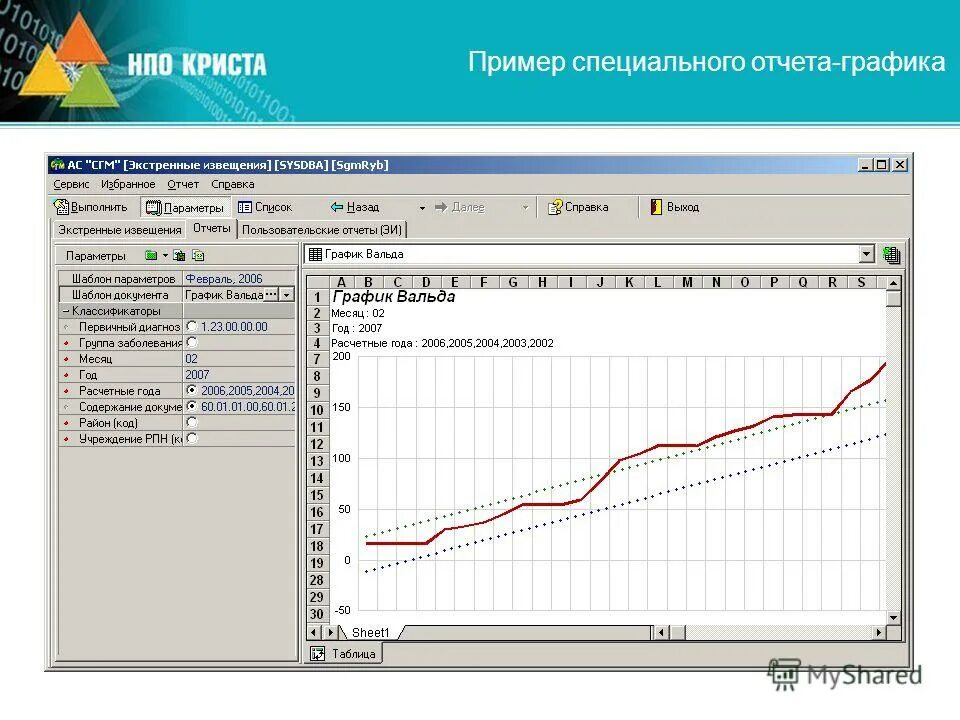This screenshot has width=960, height=720.
Task: Open the Шаблон документа dropdown arrow
Action: (286, 296)
